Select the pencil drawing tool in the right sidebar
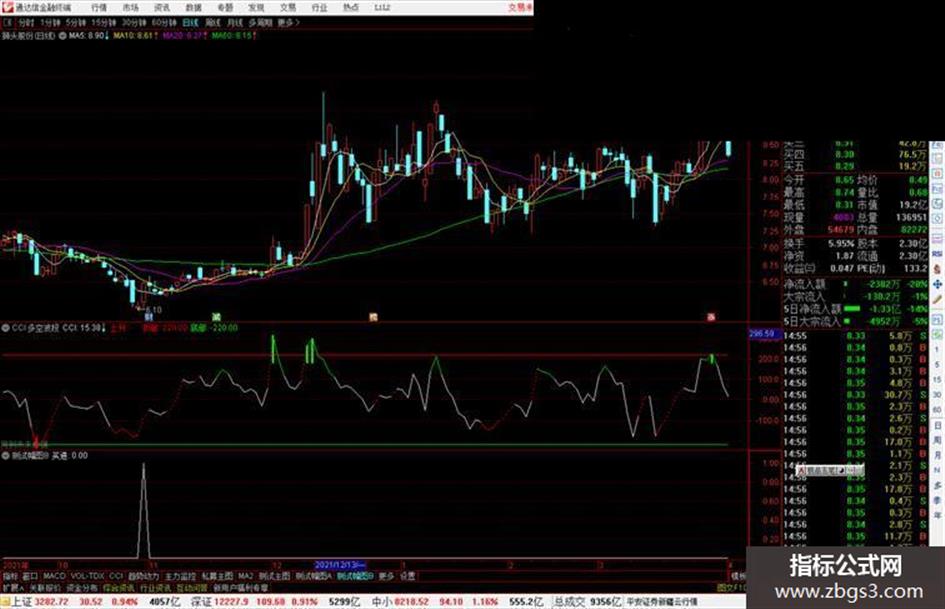Image resolution: width=945 pixels, height=609 pixels. (x=937, y=299)
